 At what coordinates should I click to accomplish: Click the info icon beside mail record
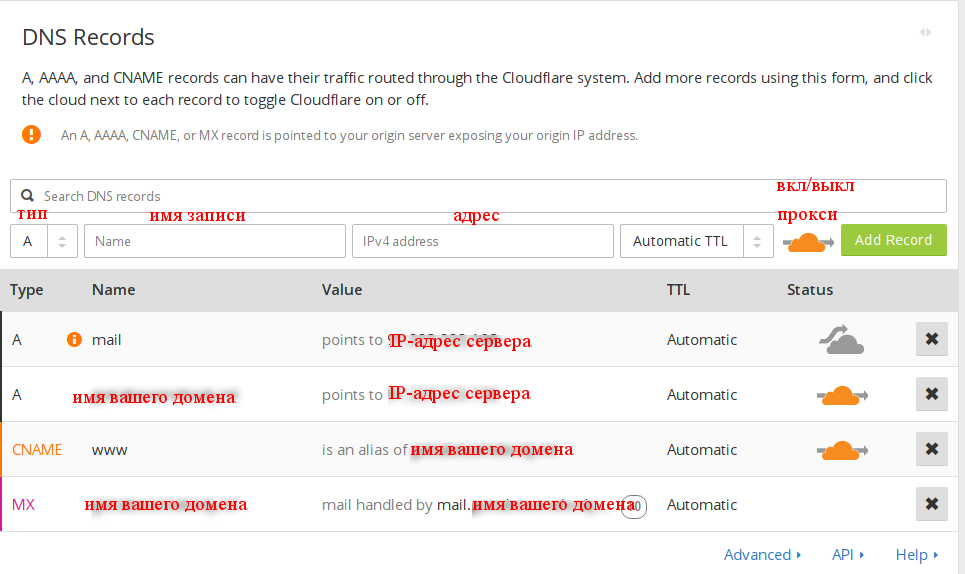pyautogui.click(x=74, y=339)
